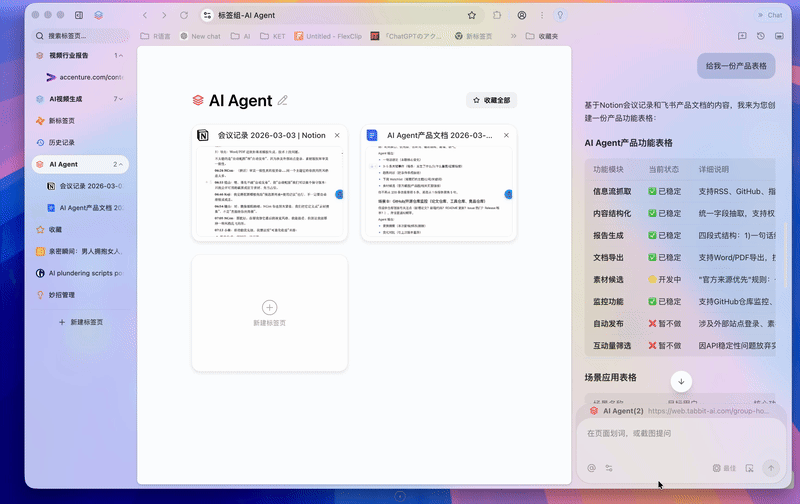The image size is (800, 504).
Task: Open accenture.com tab in sidebar
Action: point(85,77)
